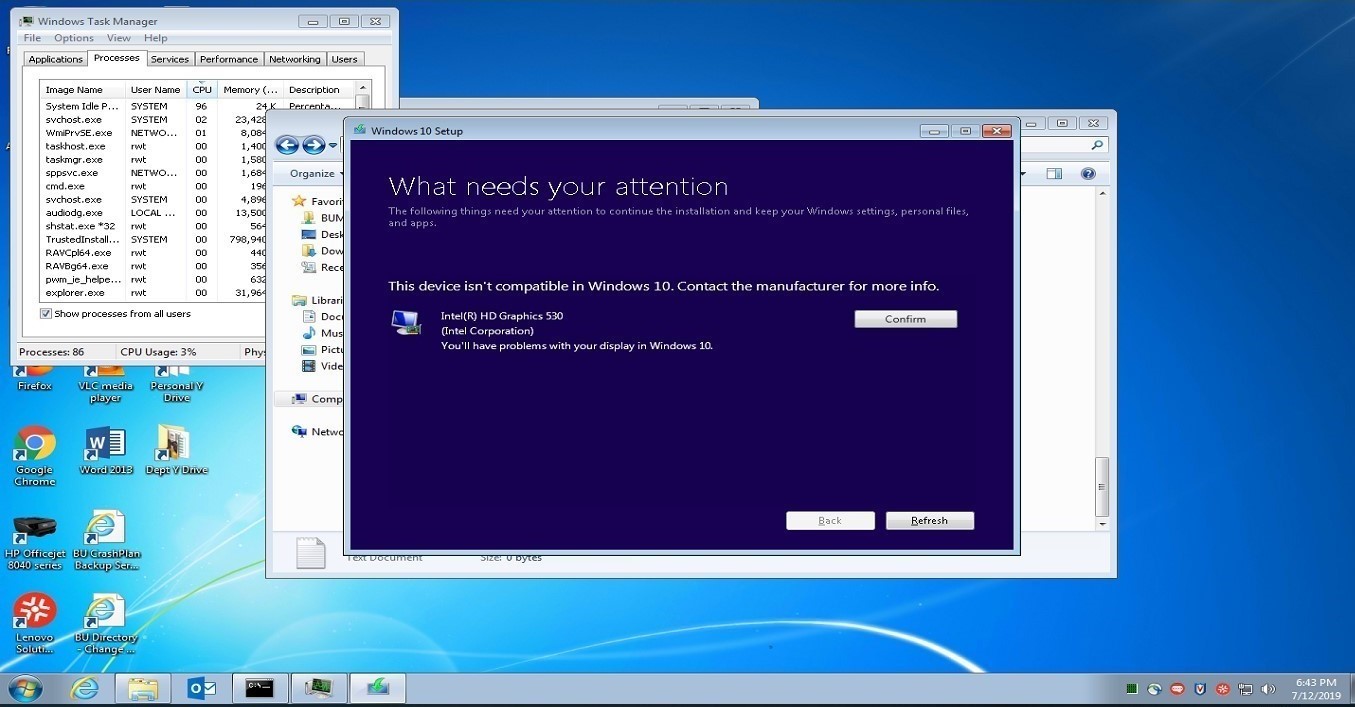Open the recent pages dropdown in Explorer

(333, 146)
